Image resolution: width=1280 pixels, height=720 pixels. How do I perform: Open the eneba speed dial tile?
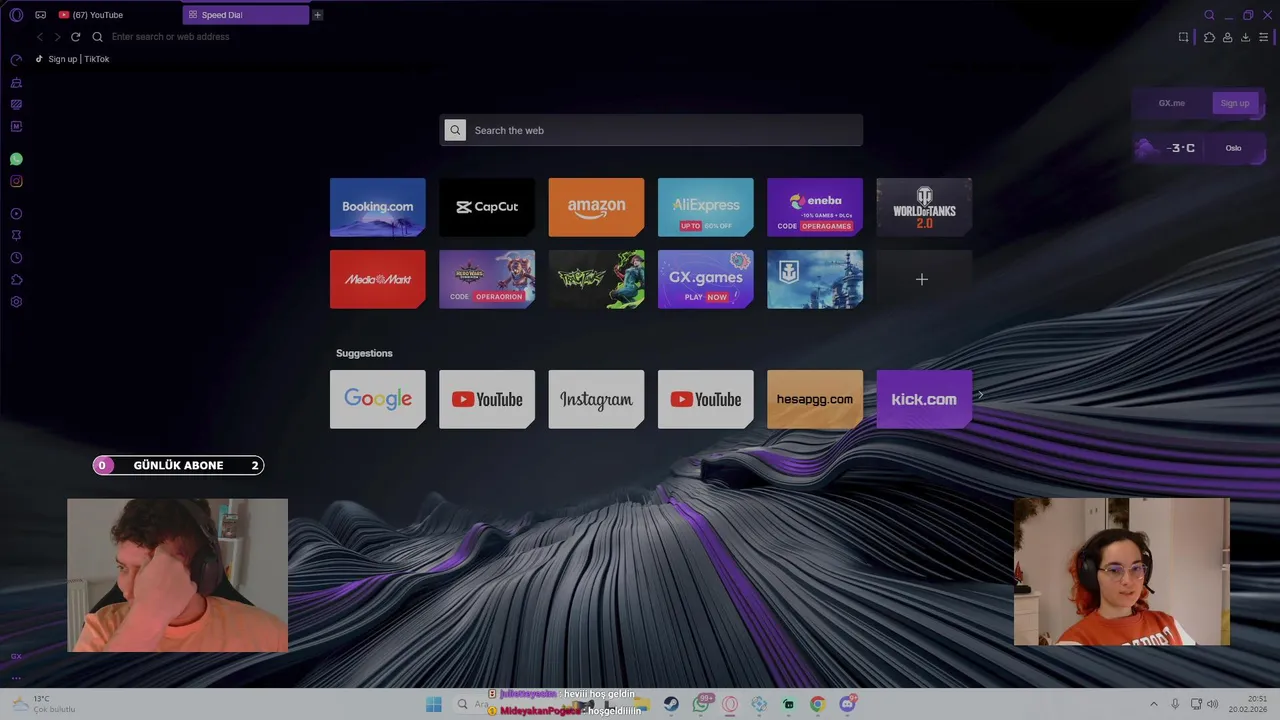click(815, 207)
